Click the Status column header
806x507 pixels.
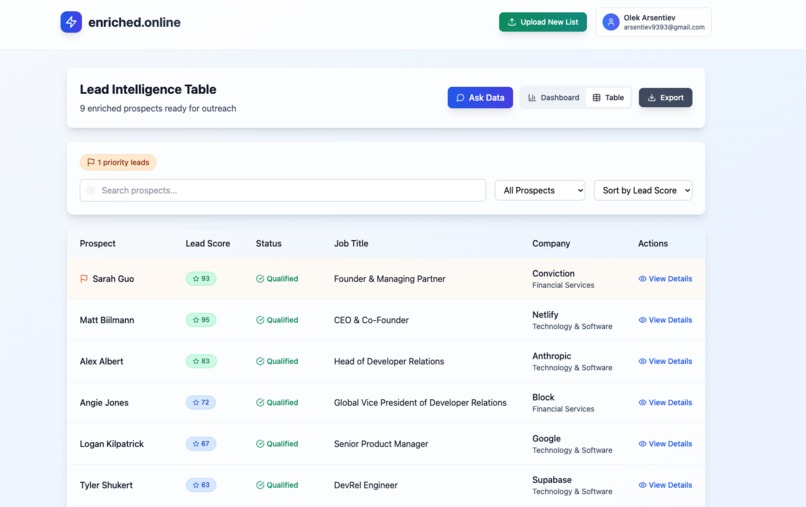click(x=269, y=244)
